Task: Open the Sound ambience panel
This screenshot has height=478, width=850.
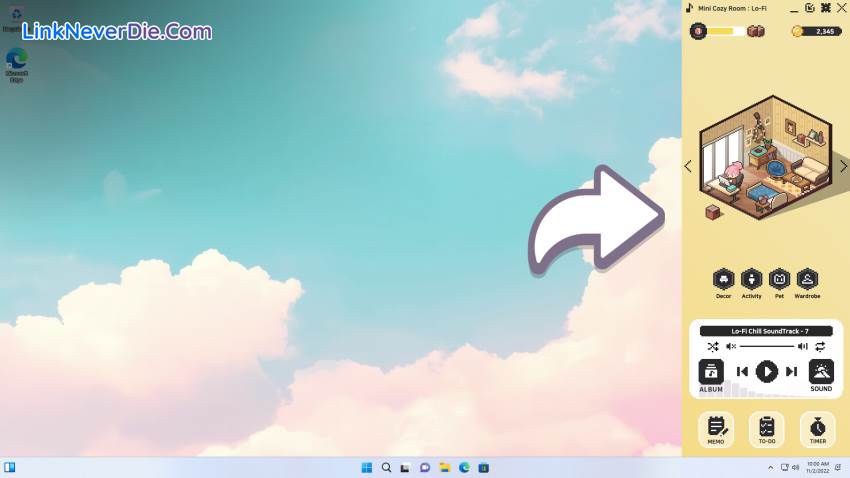Action: coord(821,372)
